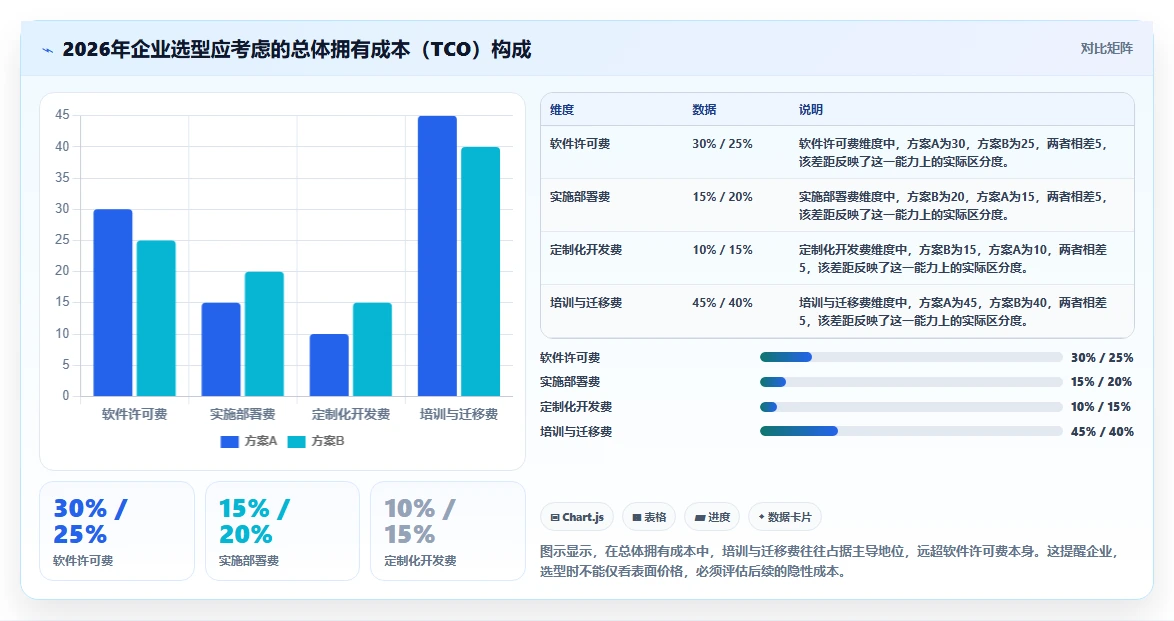Click the 方案B bar for 定制化开发费
Screen dimensions: 1174x621
[372, 349]
